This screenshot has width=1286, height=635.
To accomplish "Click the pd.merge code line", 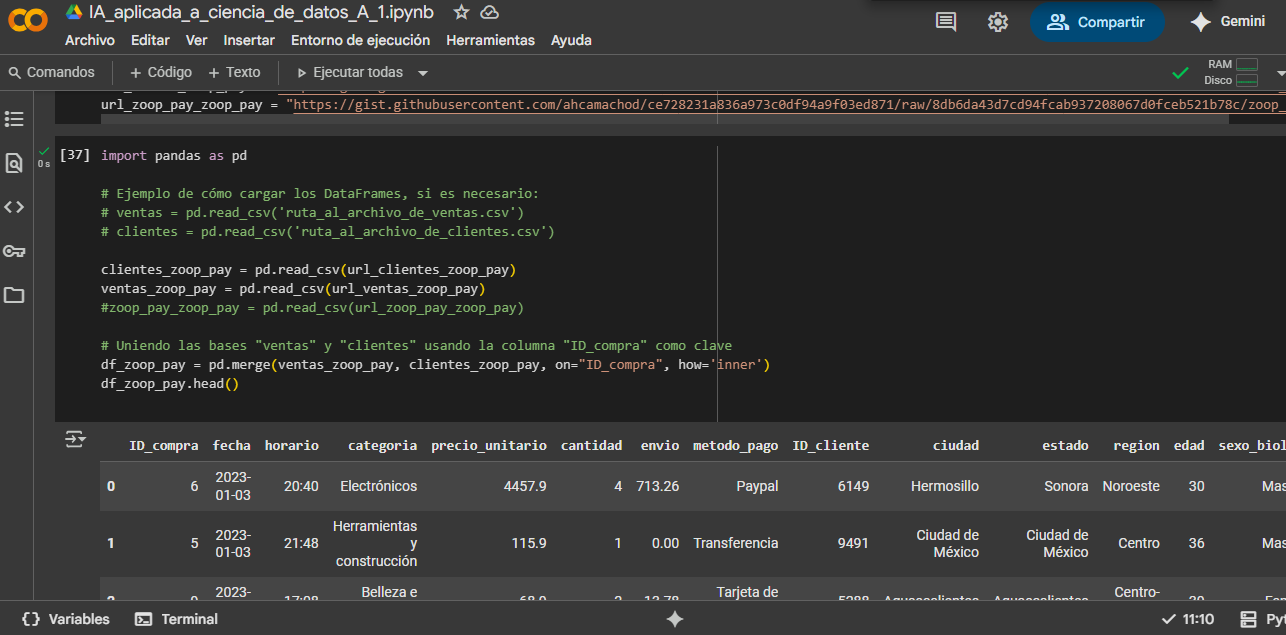I will (436, 365).
